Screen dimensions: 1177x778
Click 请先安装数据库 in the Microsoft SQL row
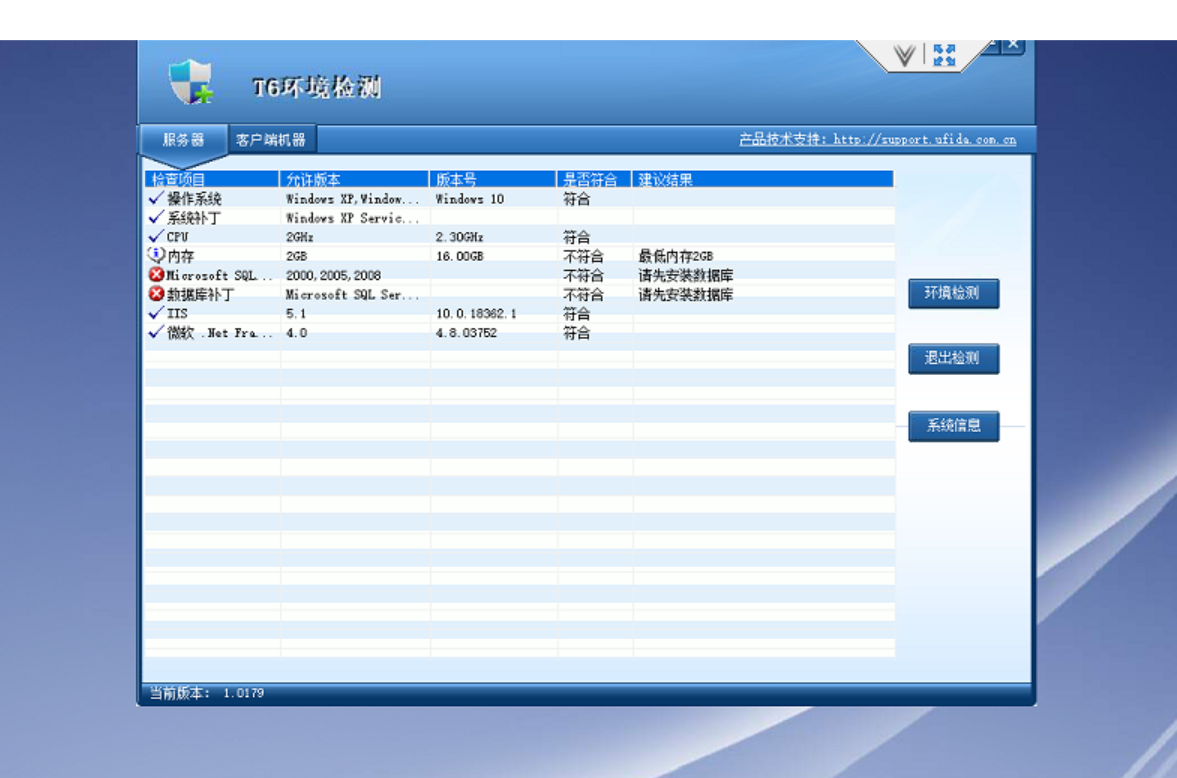pyautogui.click(x=685, y=276)
